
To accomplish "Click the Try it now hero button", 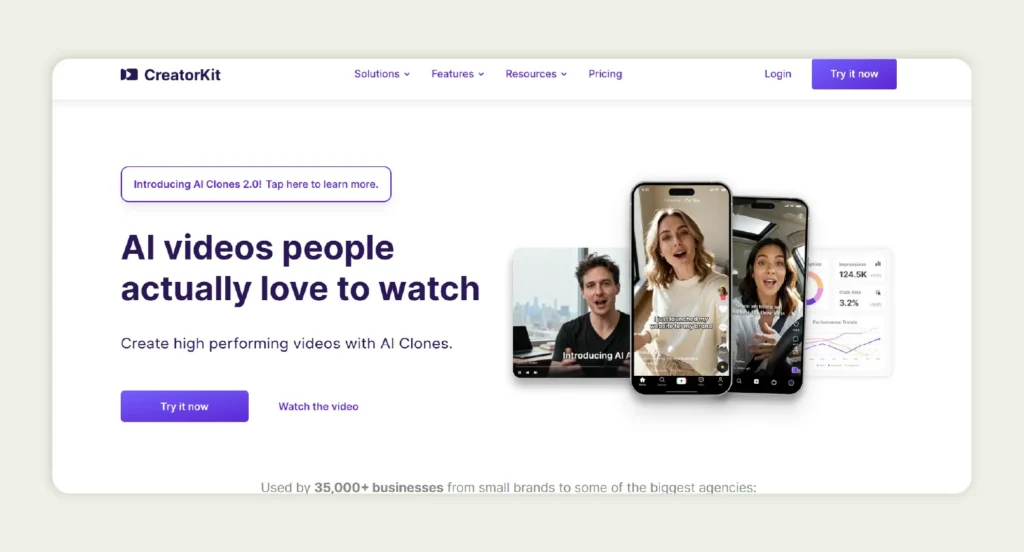I will click(x=185, y=406).
